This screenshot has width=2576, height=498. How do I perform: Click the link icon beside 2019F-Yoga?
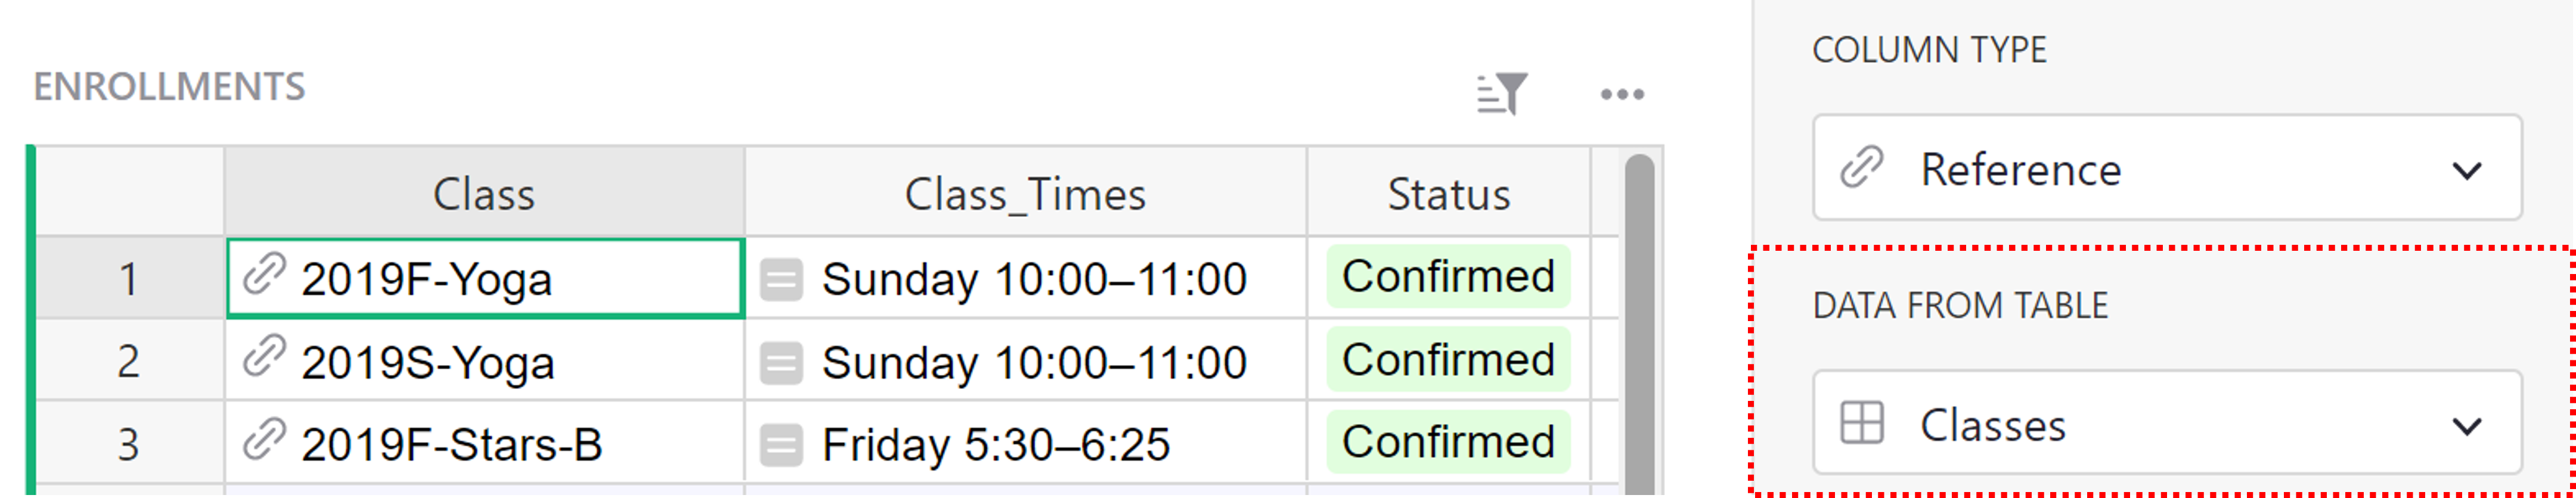pyautogui.click(x=264, y=278)
